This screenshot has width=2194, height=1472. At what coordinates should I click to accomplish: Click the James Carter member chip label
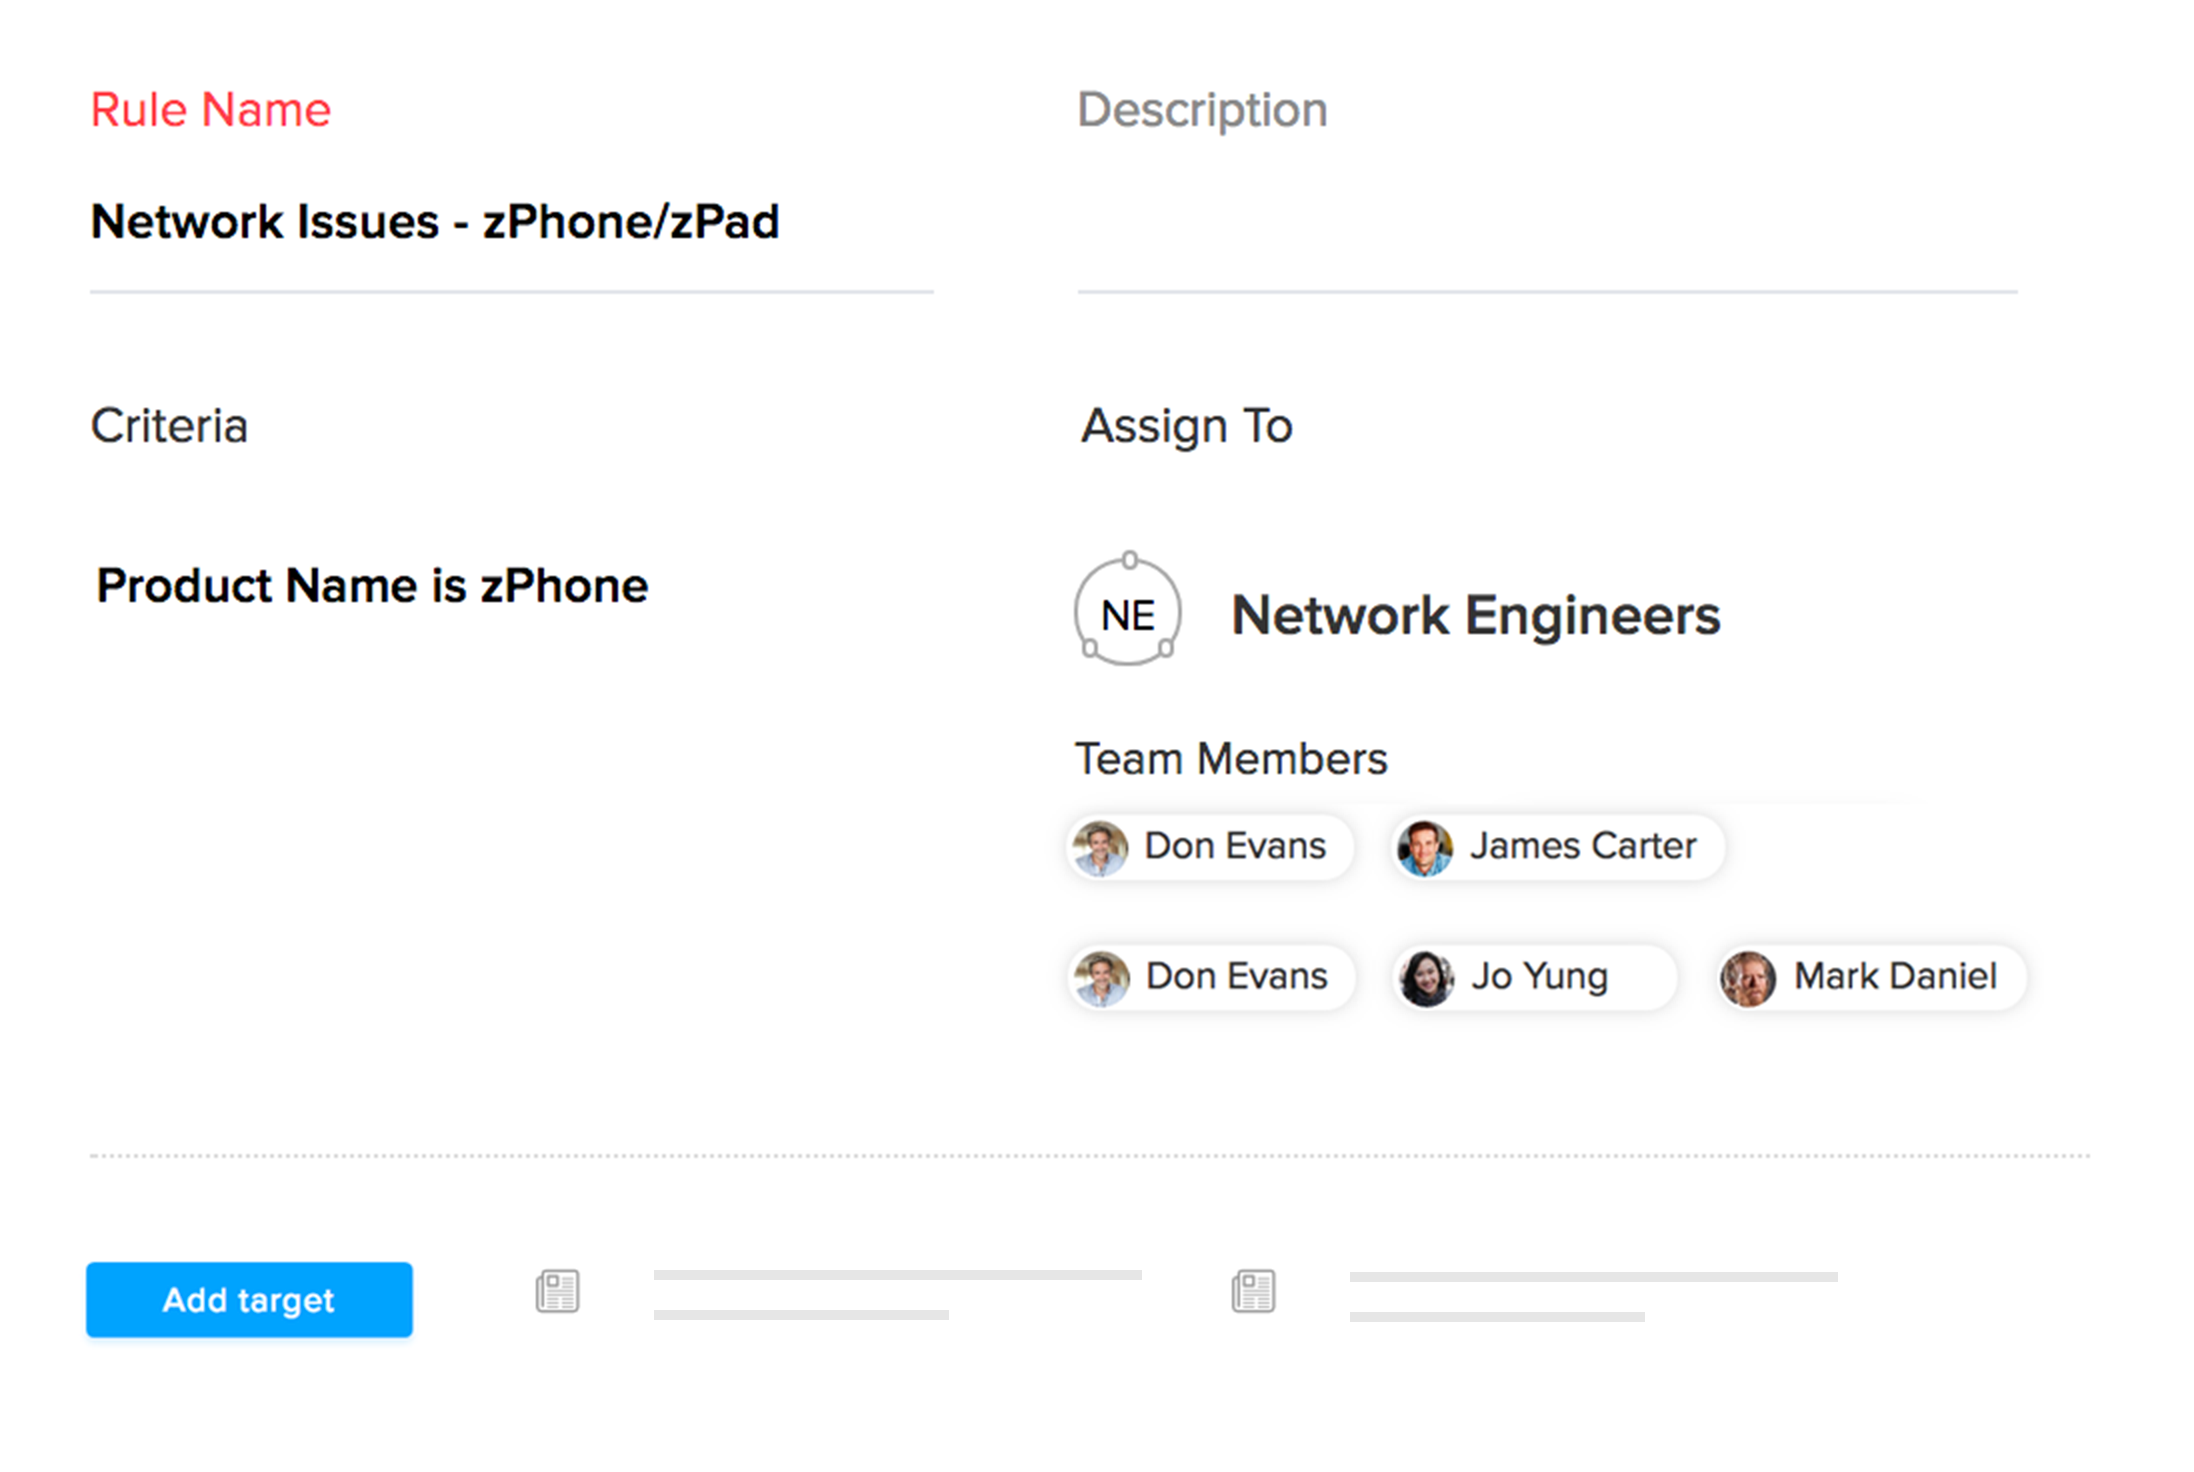pos(1582,846)
